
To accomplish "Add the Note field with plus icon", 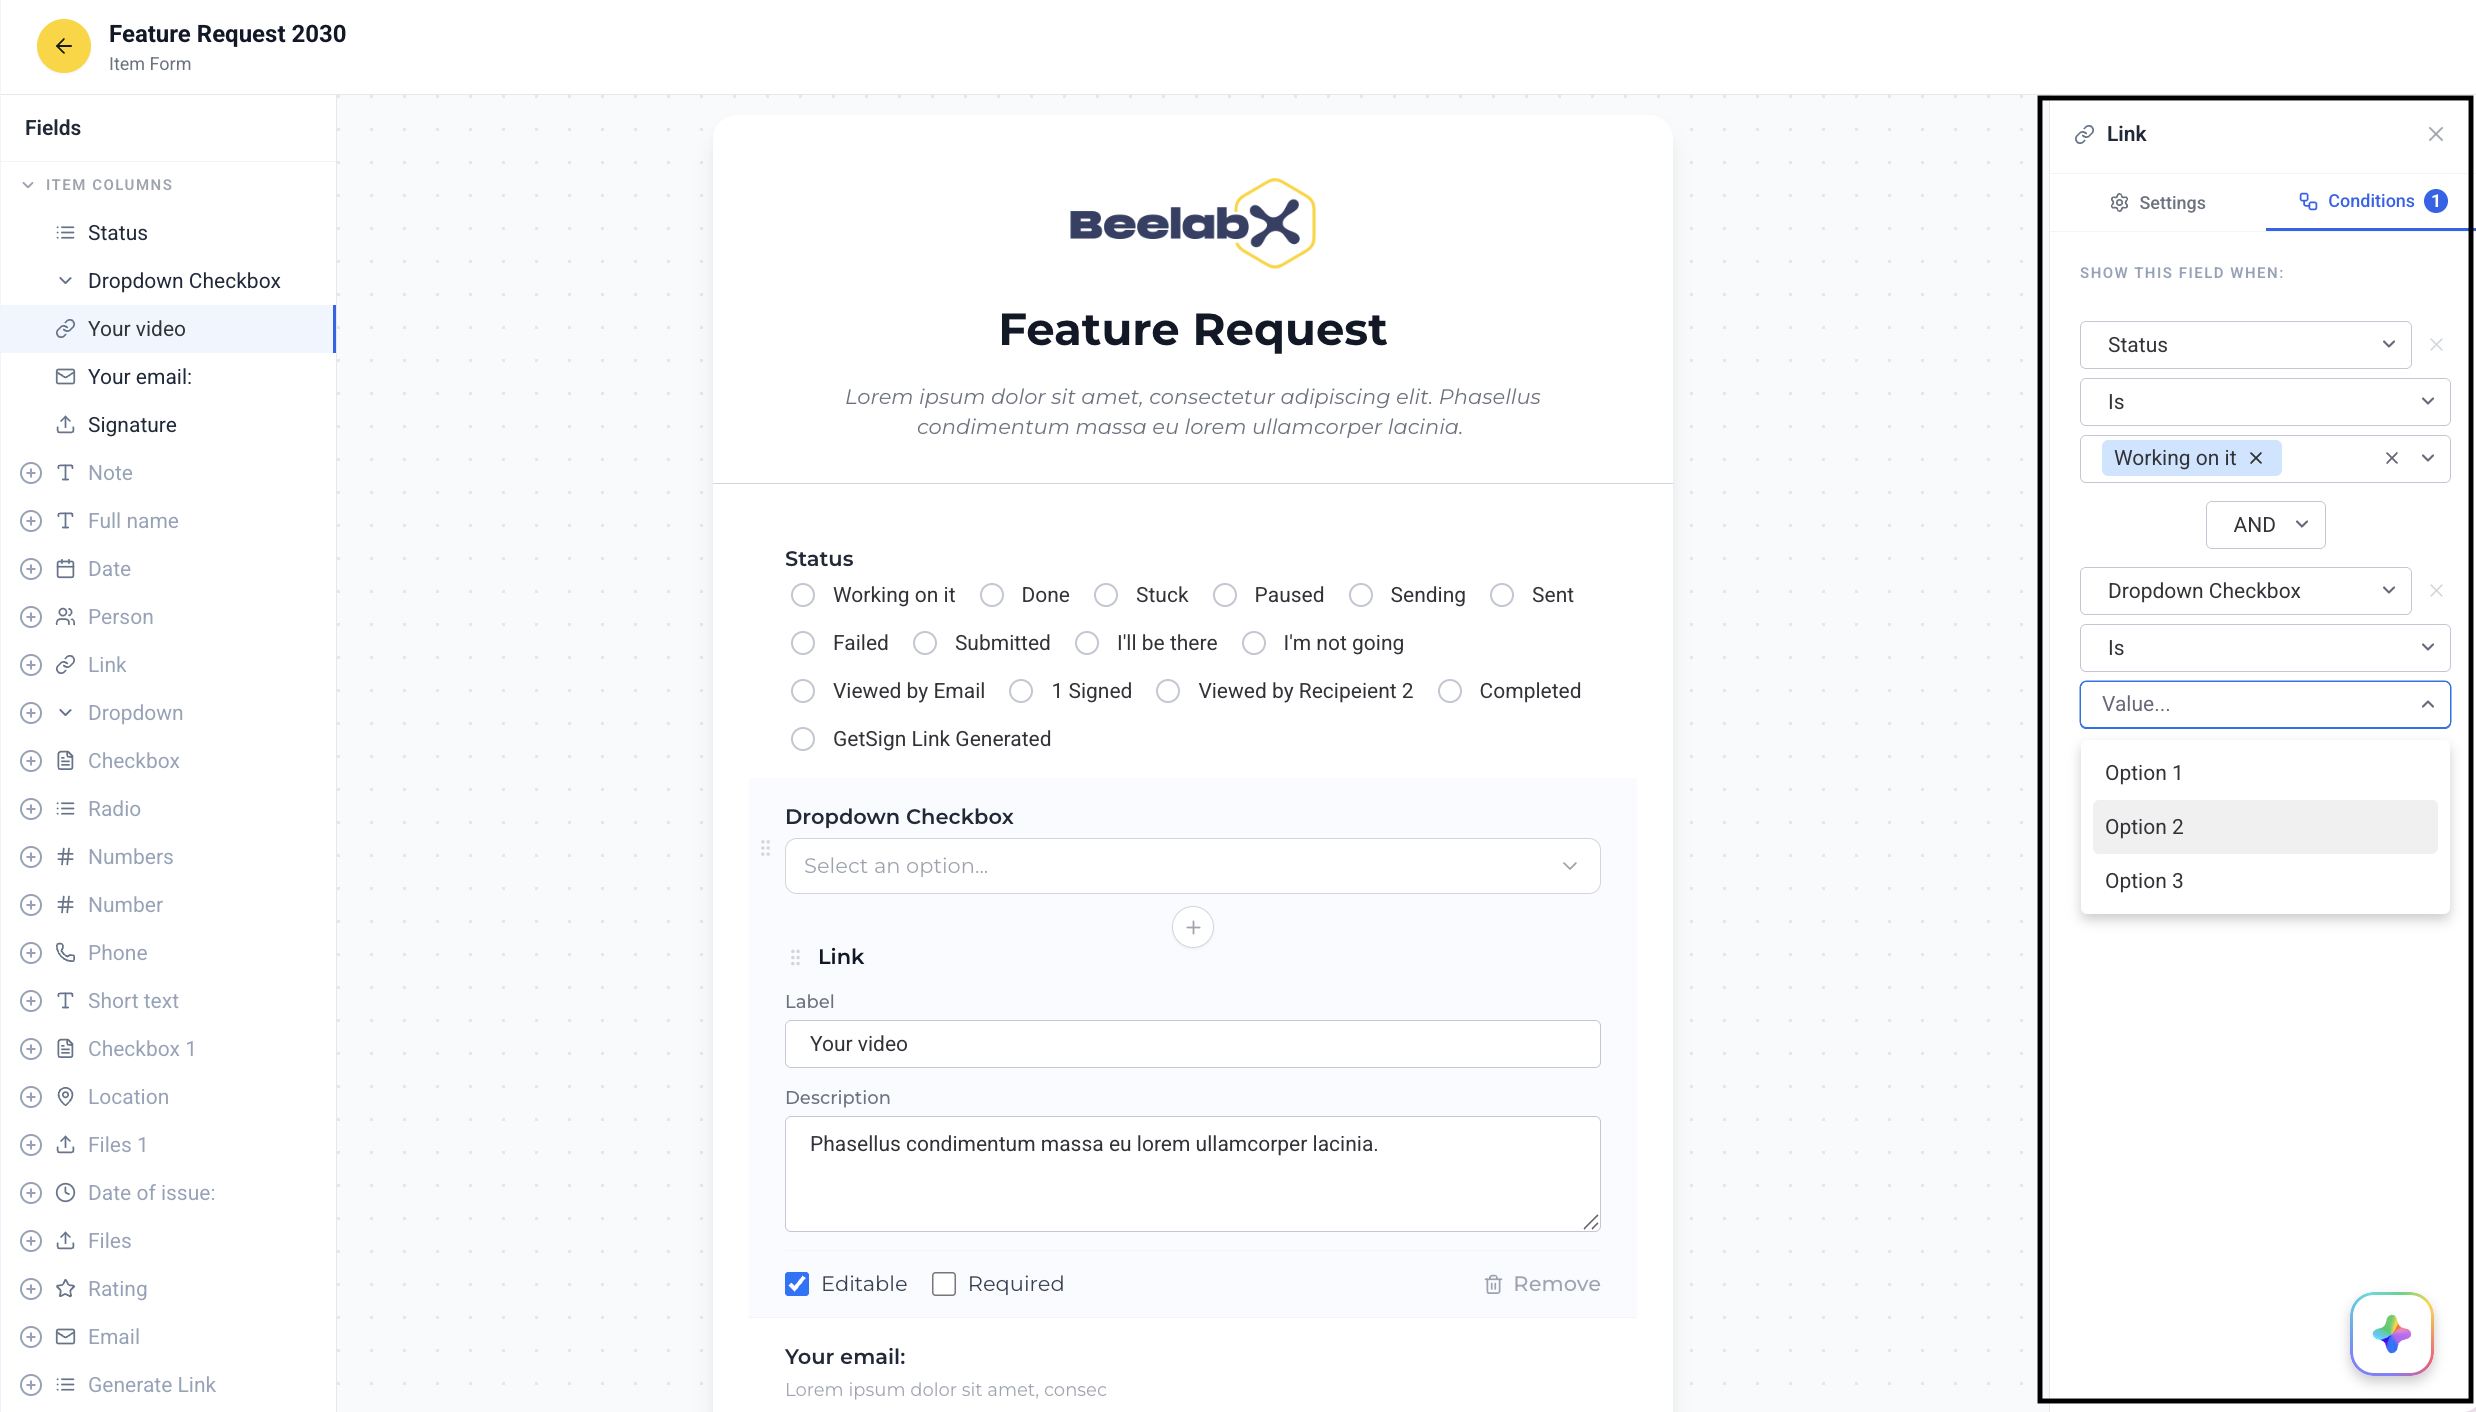I will point(31,473).
